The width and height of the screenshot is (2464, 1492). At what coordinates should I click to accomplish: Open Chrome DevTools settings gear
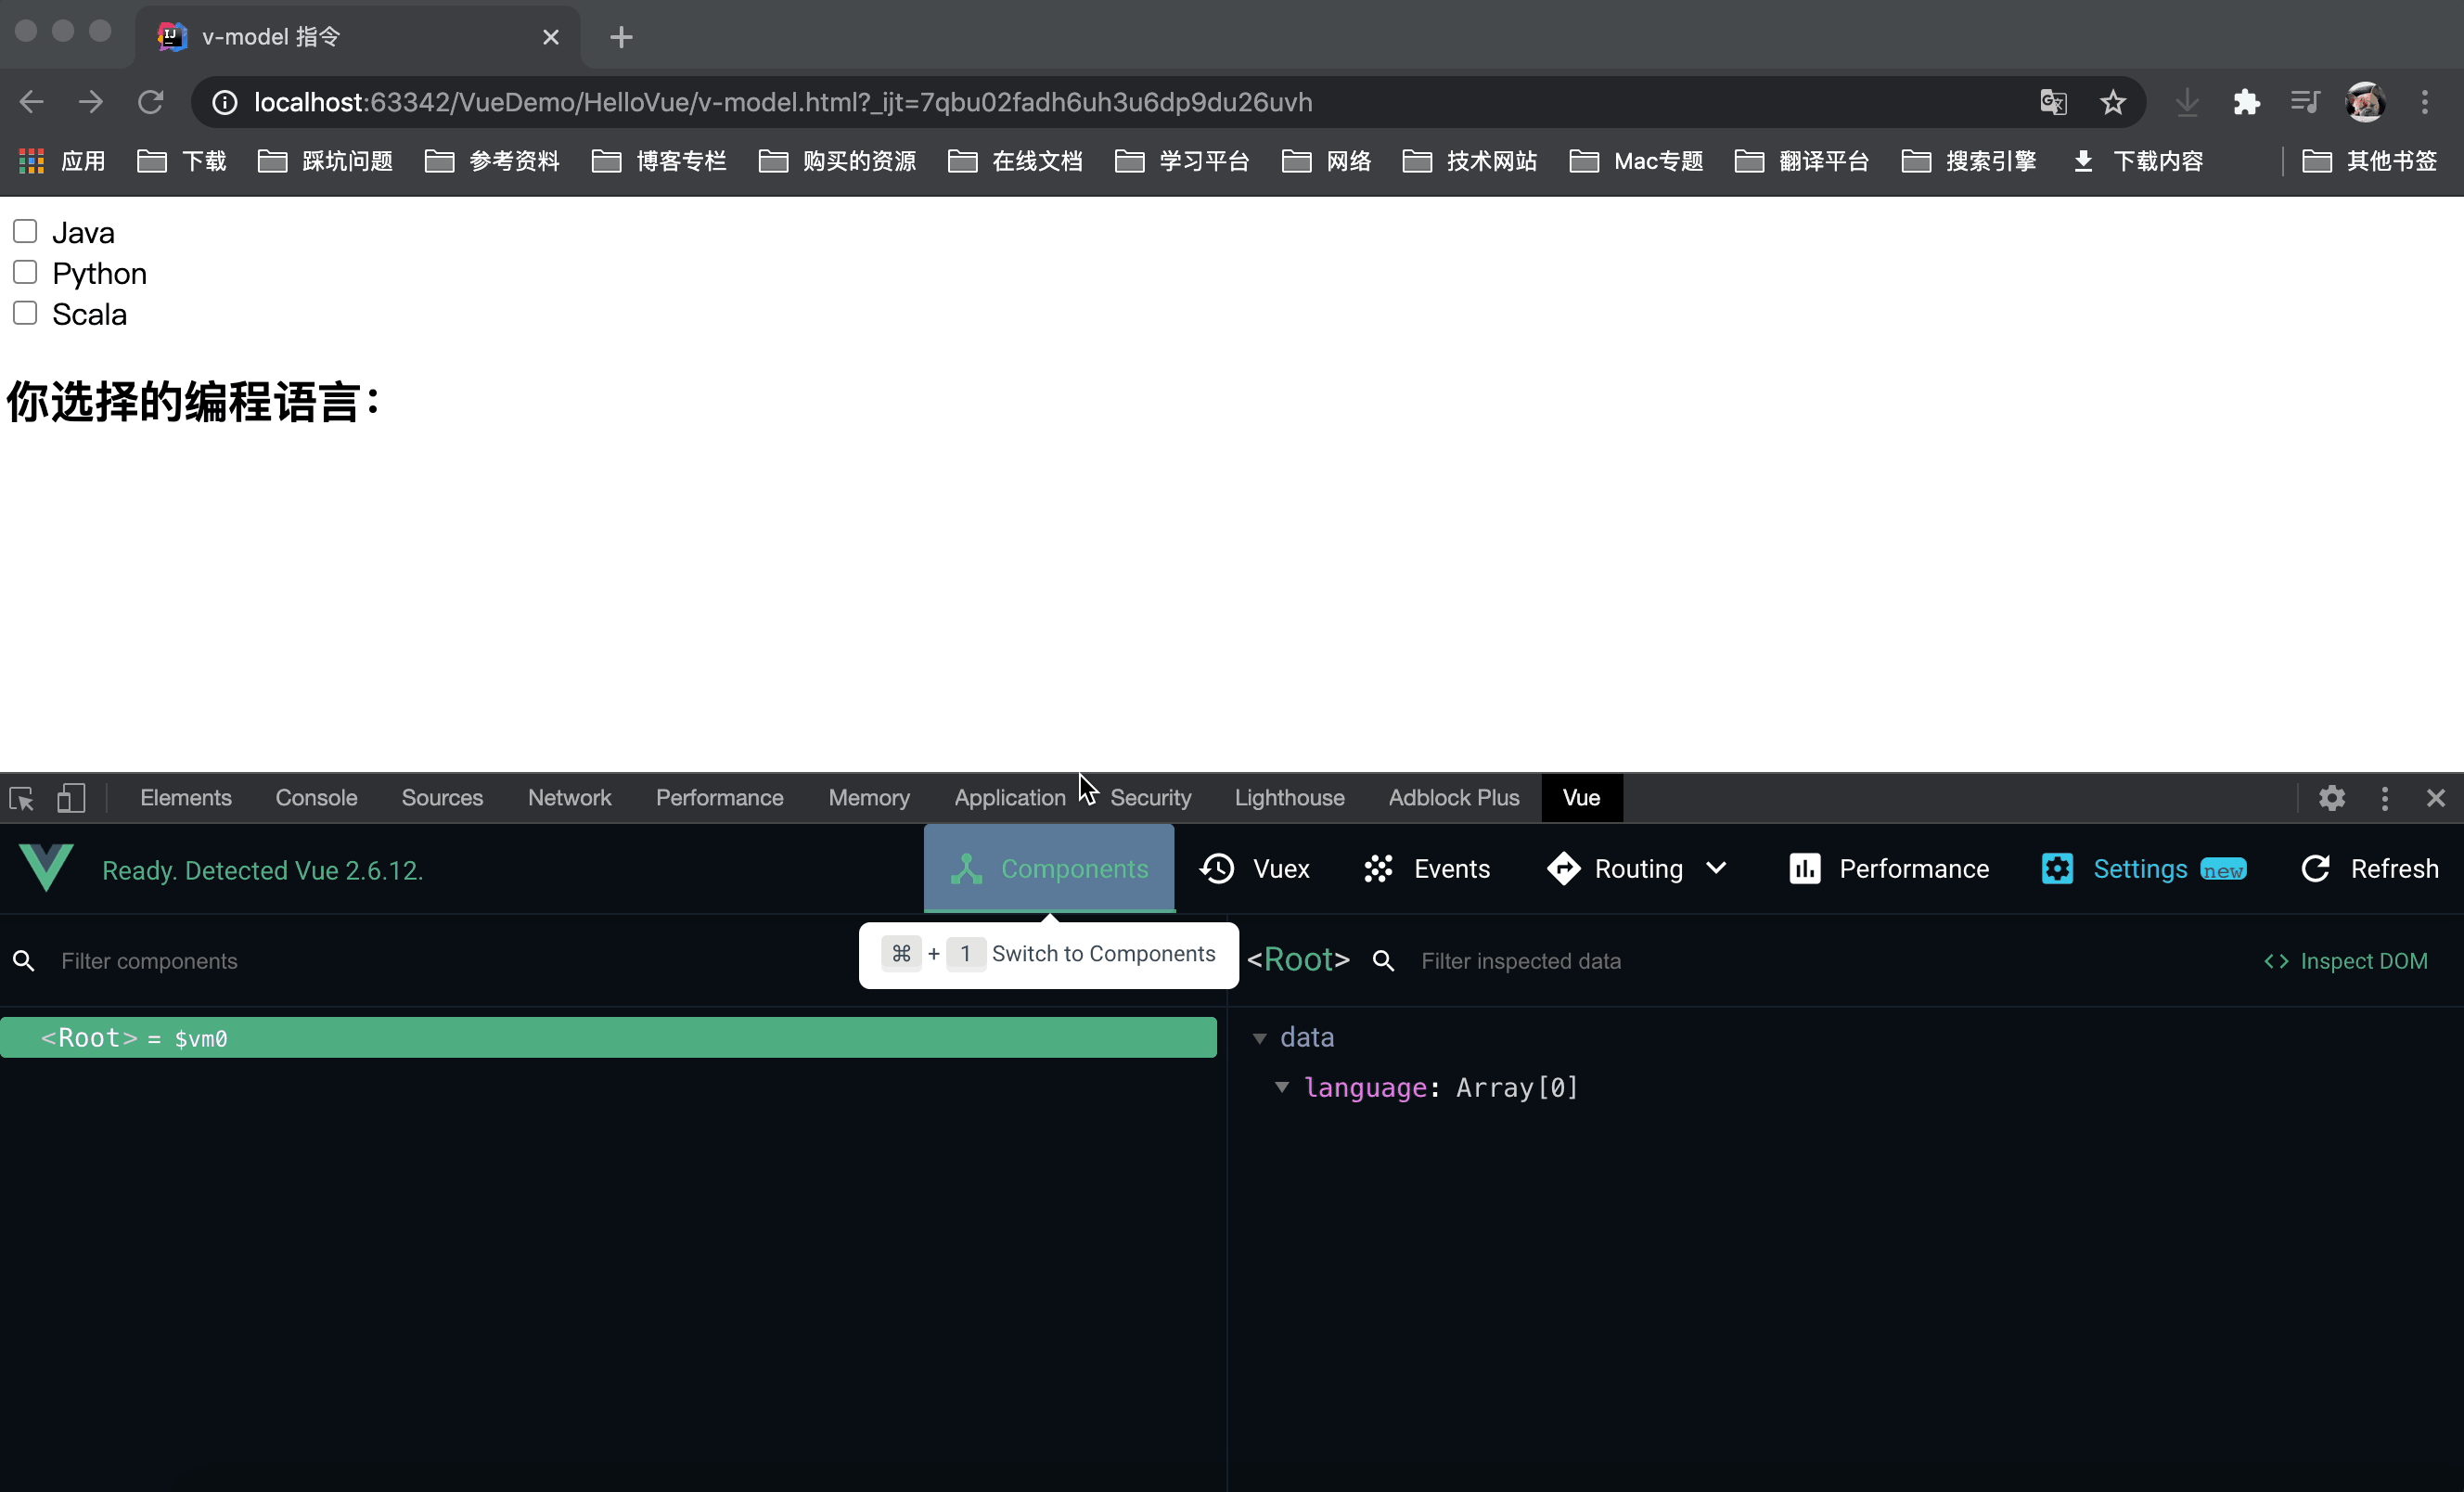(2331, 798)
